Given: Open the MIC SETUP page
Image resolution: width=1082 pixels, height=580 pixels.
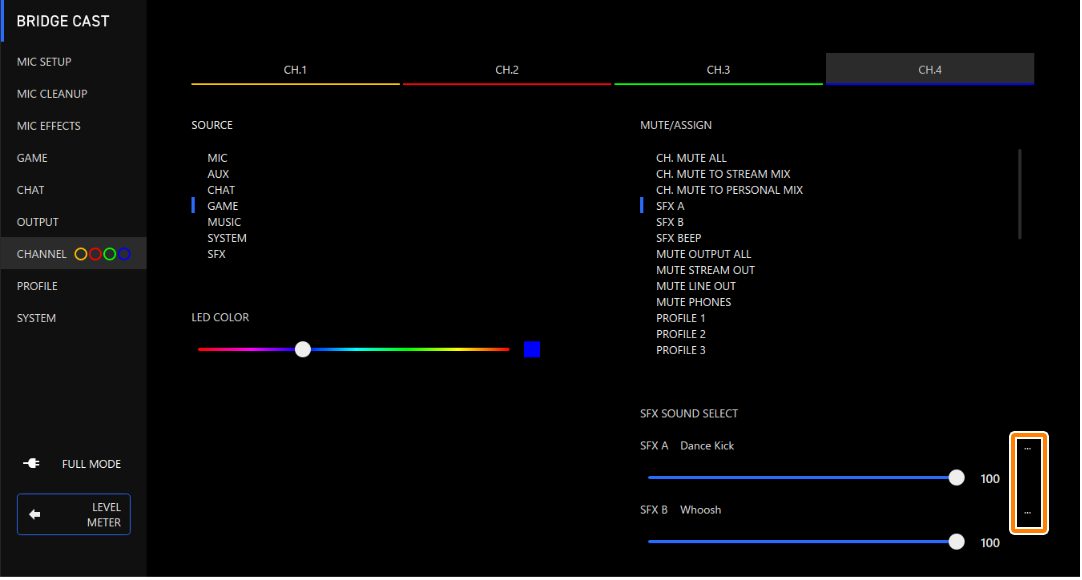Looking at the screenshot, I should [x=44, y=63].
